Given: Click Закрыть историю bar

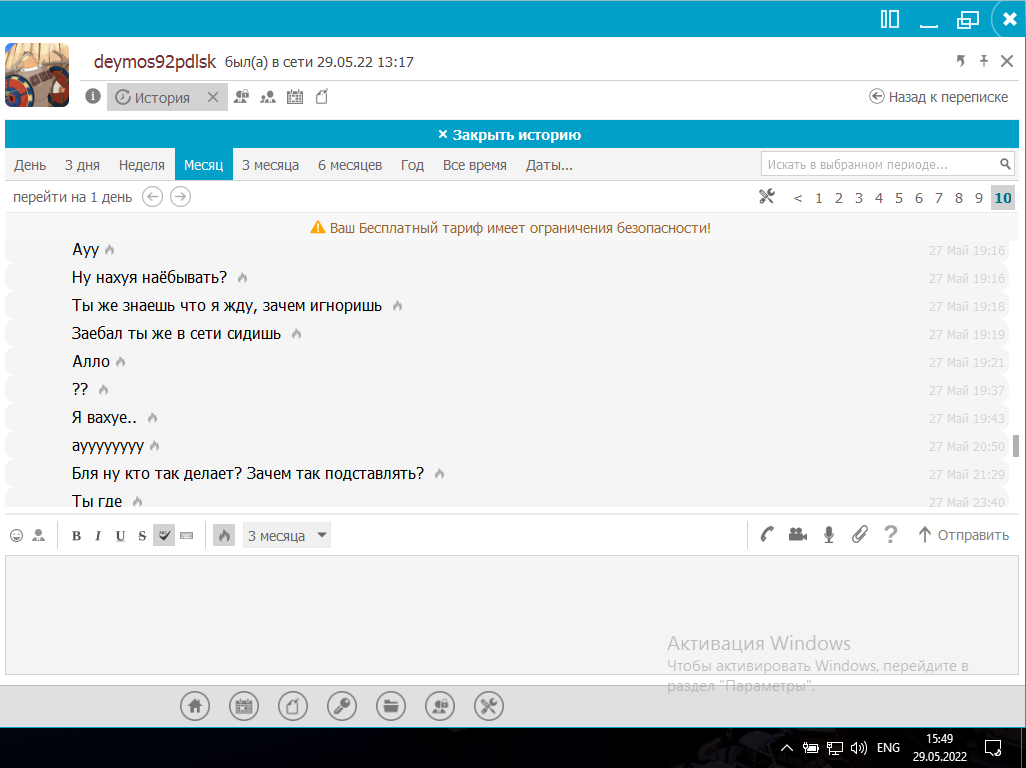Looking at the screenshot, I should (512, 134).
